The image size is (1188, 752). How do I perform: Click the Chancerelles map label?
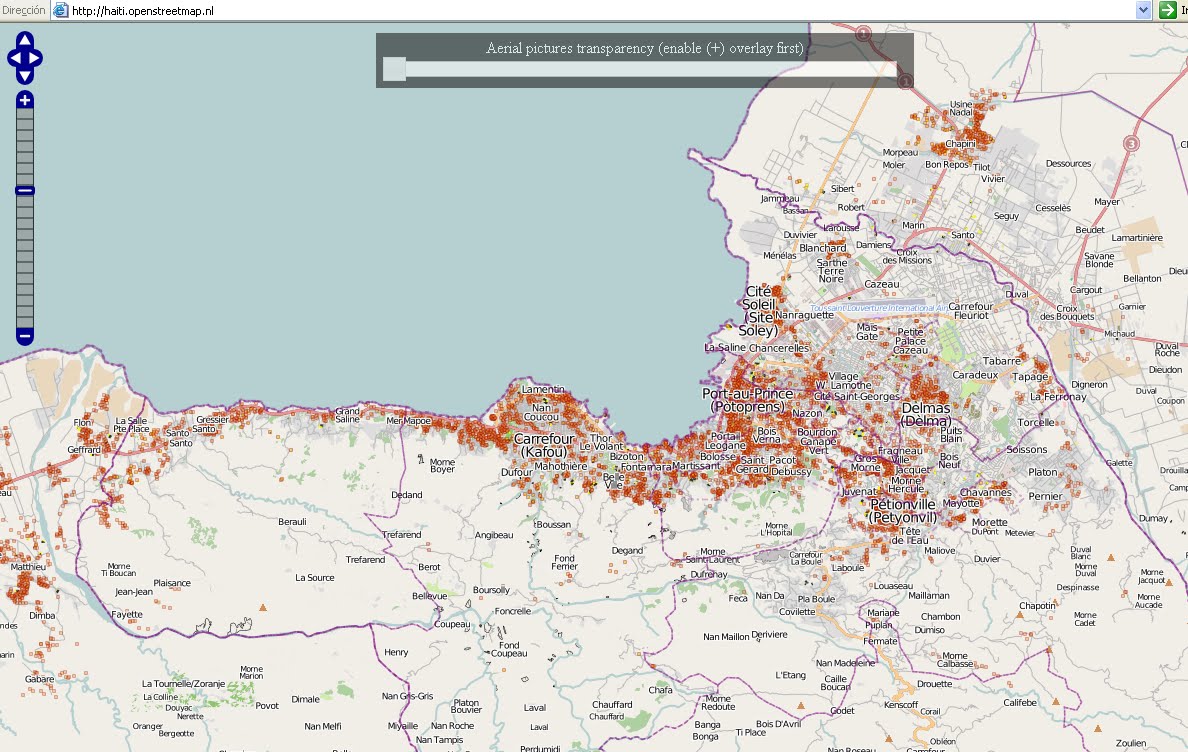pyautogui.click(x=779, y=348)
